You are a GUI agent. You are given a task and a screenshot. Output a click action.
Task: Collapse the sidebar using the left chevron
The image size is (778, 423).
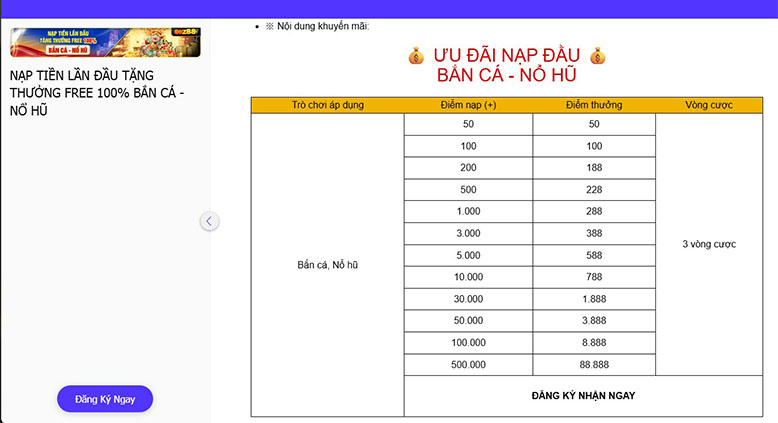point(209,221)
